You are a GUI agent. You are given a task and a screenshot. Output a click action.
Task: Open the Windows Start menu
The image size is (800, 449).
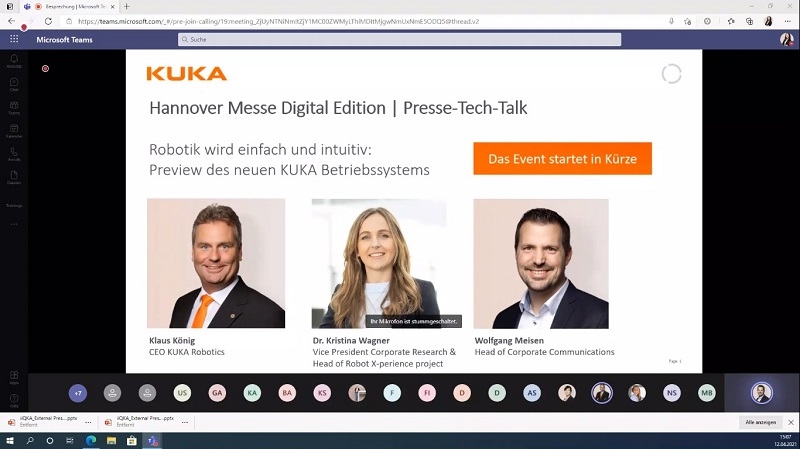pos(10,440)
